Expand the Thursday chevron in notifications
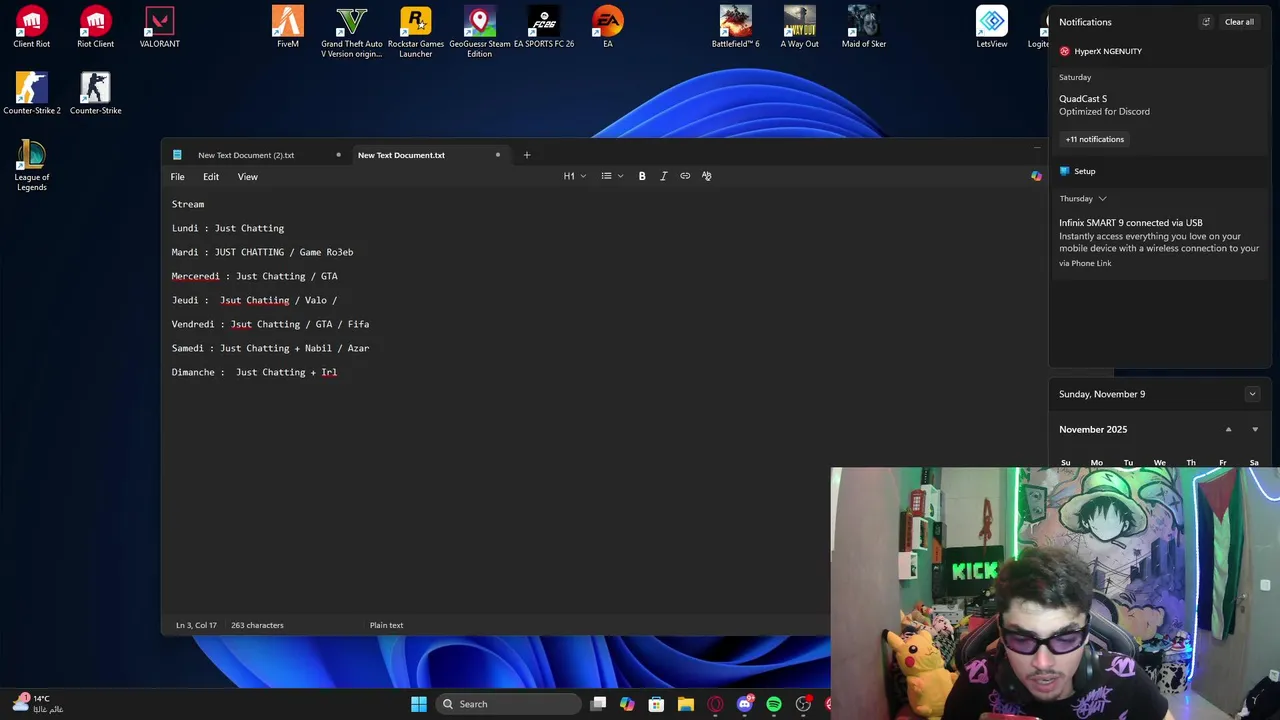Viewport: 1280px width, 720px height. pos(1102,199)
